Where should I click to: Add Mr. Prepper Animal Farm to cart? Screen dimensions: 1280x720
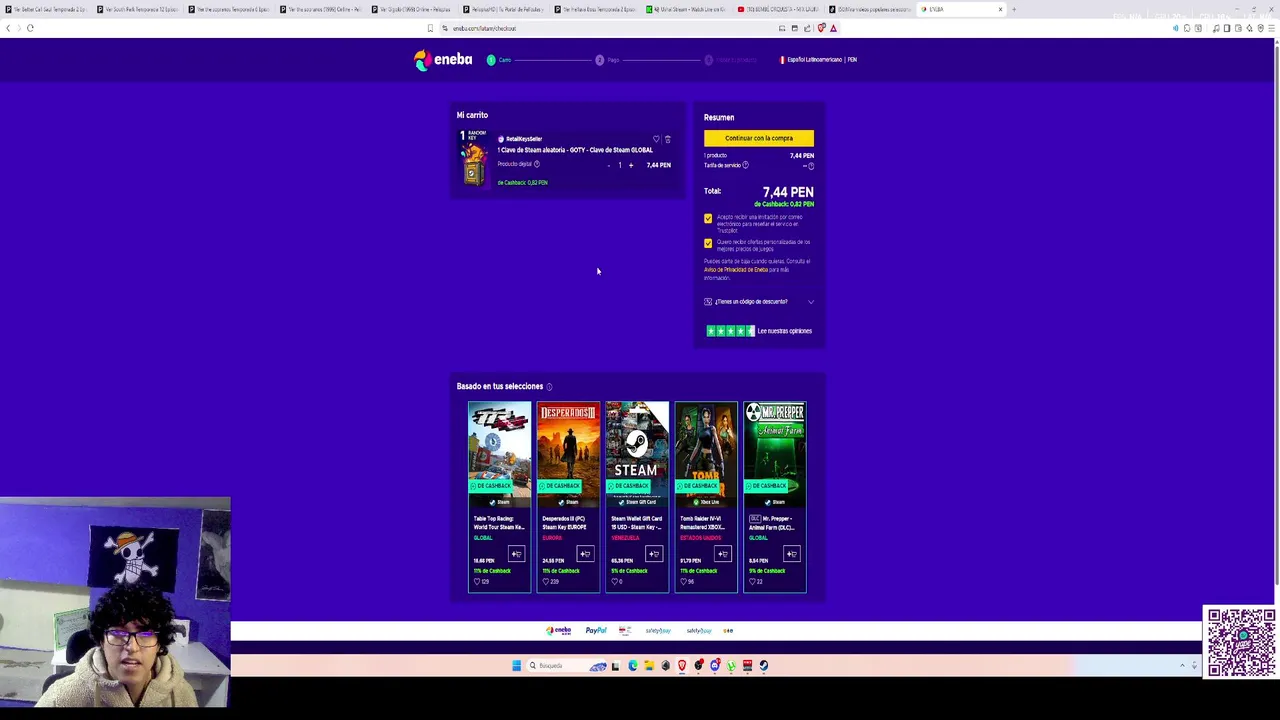792,554
